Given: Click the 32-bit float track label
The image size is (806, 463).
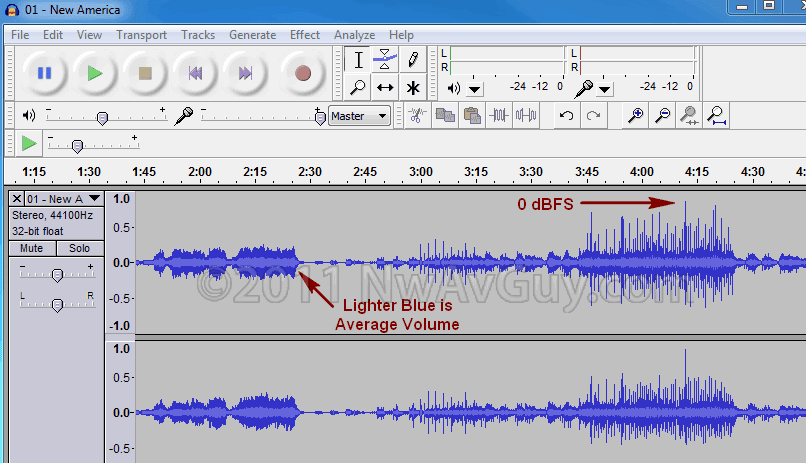Looking at the screenshot, I should click(38, 231).
